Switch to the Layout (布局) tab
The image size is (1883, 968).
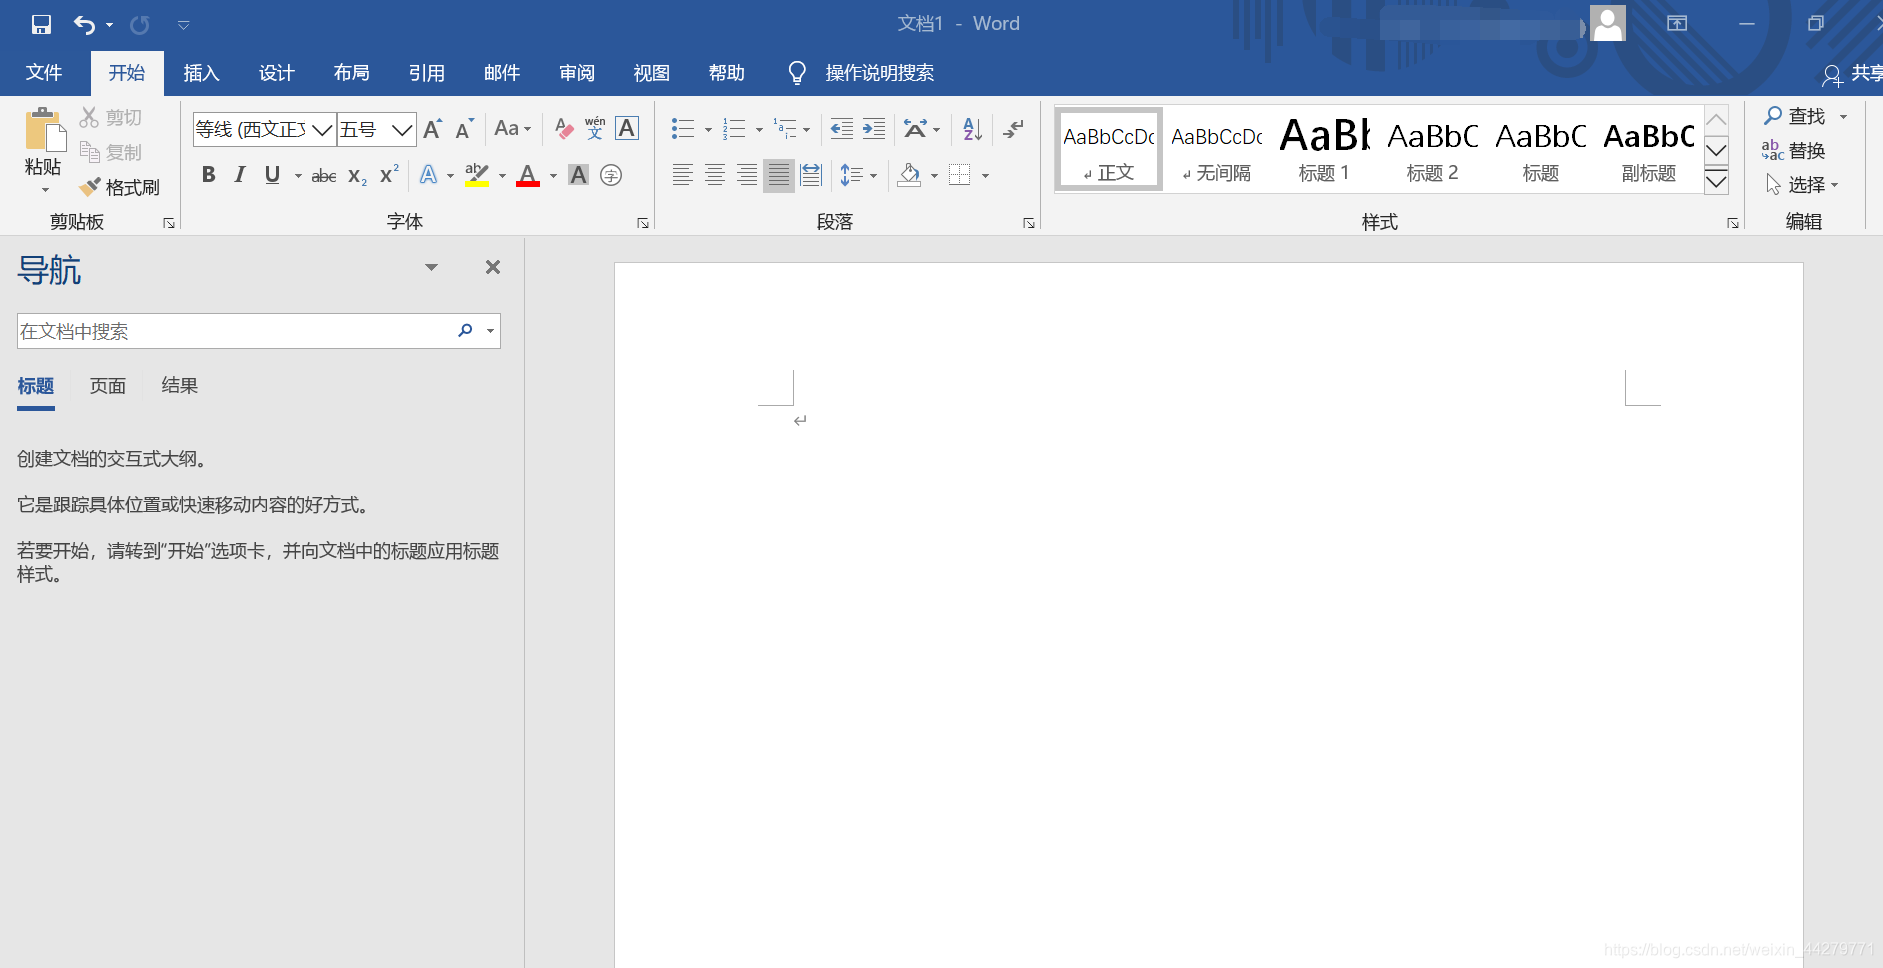click(x=351, y=73)
